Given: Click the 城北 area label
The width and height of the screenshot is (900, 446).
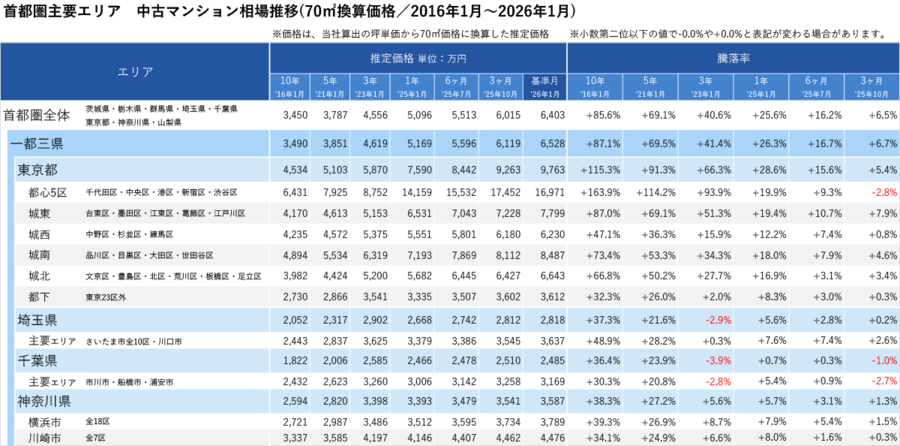Looking at the screenshot, I should 40,276.
